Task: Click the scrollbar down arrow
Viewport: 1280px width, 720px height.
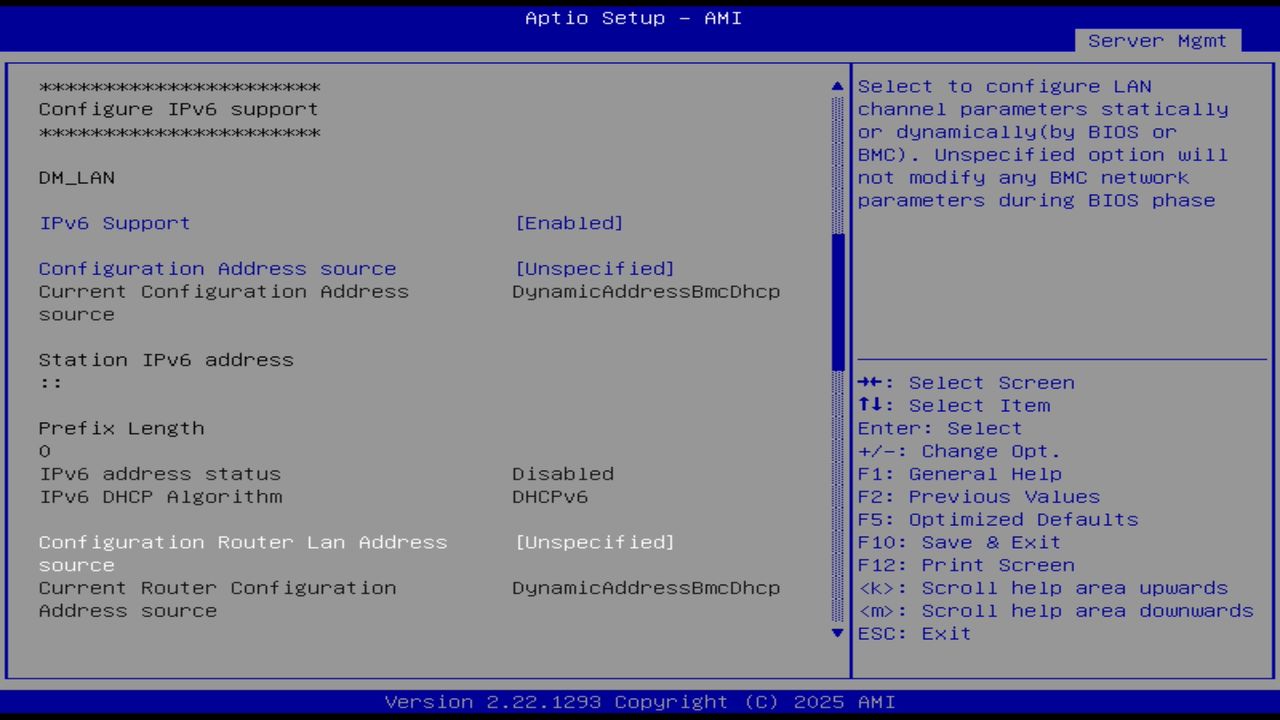Action: coord(836,632)
